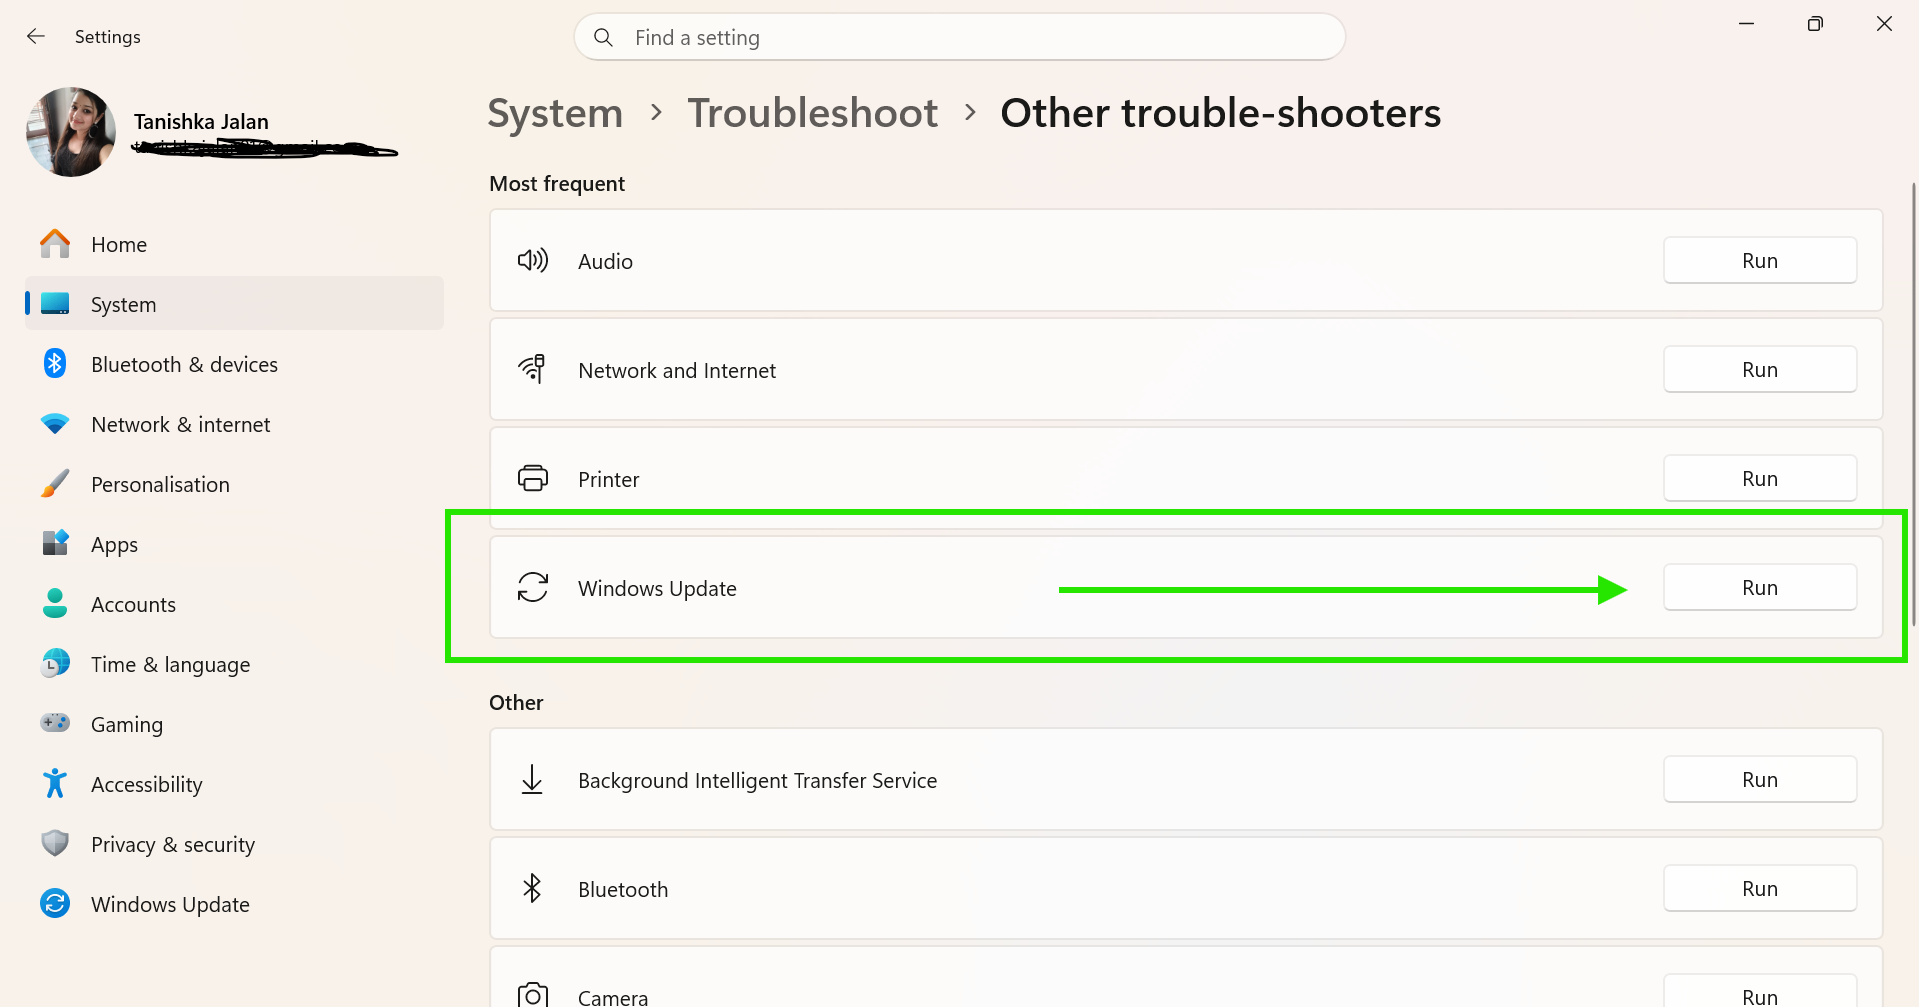Image resolution: width=1919 pixels, height=1007 pixels.
Task: Run the Windows Update troubleshooter
Action: pyautogui.click(x=1760, y=587)
